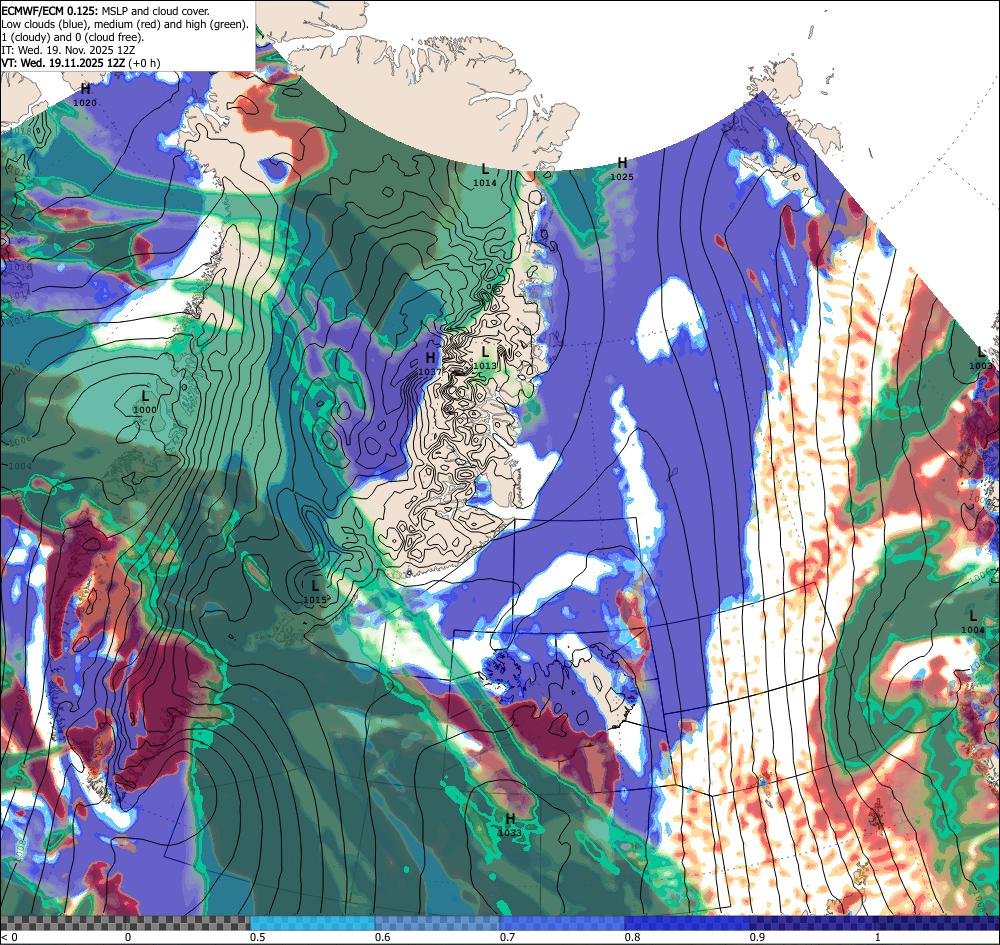Click the 'IT: Wed. 19. Nov. 2025 12Z' line
1000x945 pixels.
[x=68, y=50]
